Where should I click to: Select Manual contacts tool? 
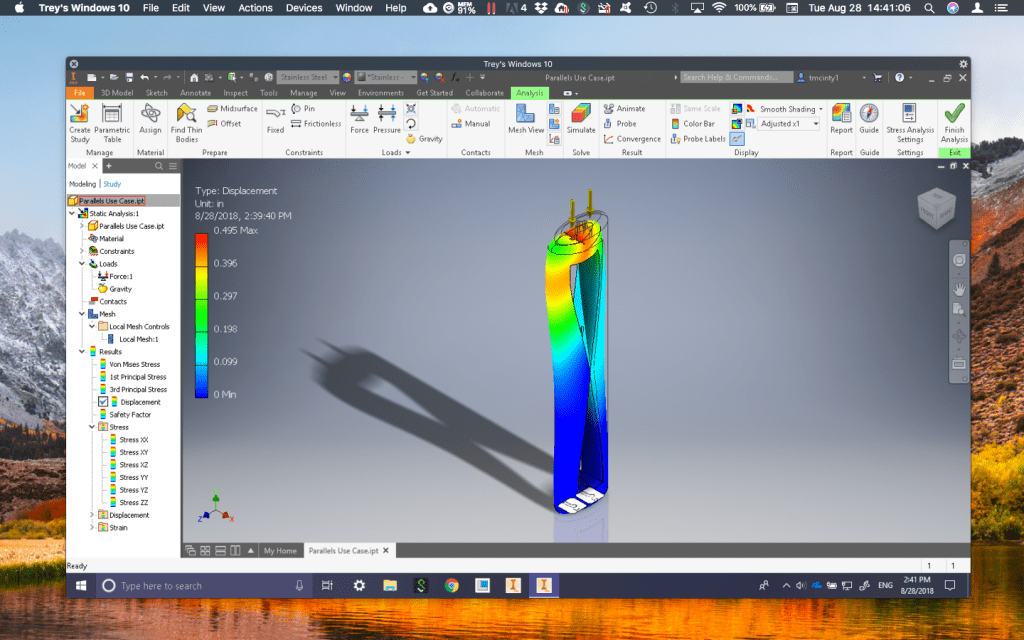(x=471, y=123)
